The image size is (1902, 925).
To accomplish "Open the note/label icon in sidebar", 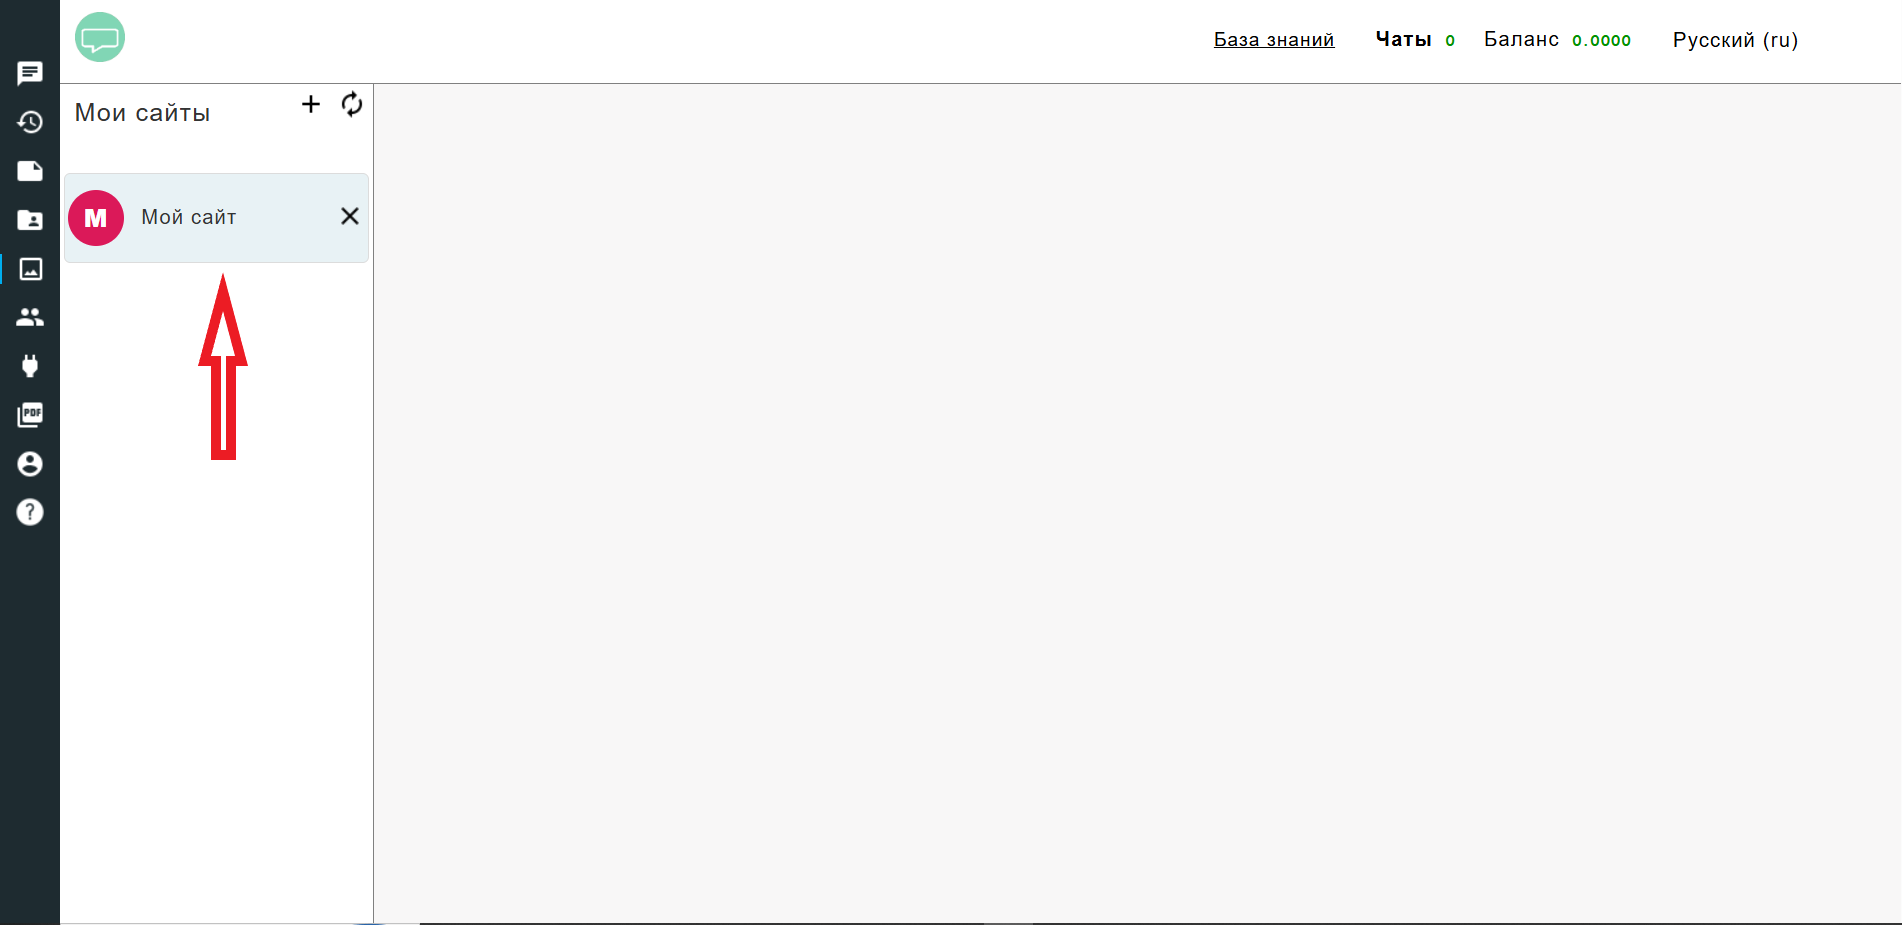I will [x=30, y=171].
